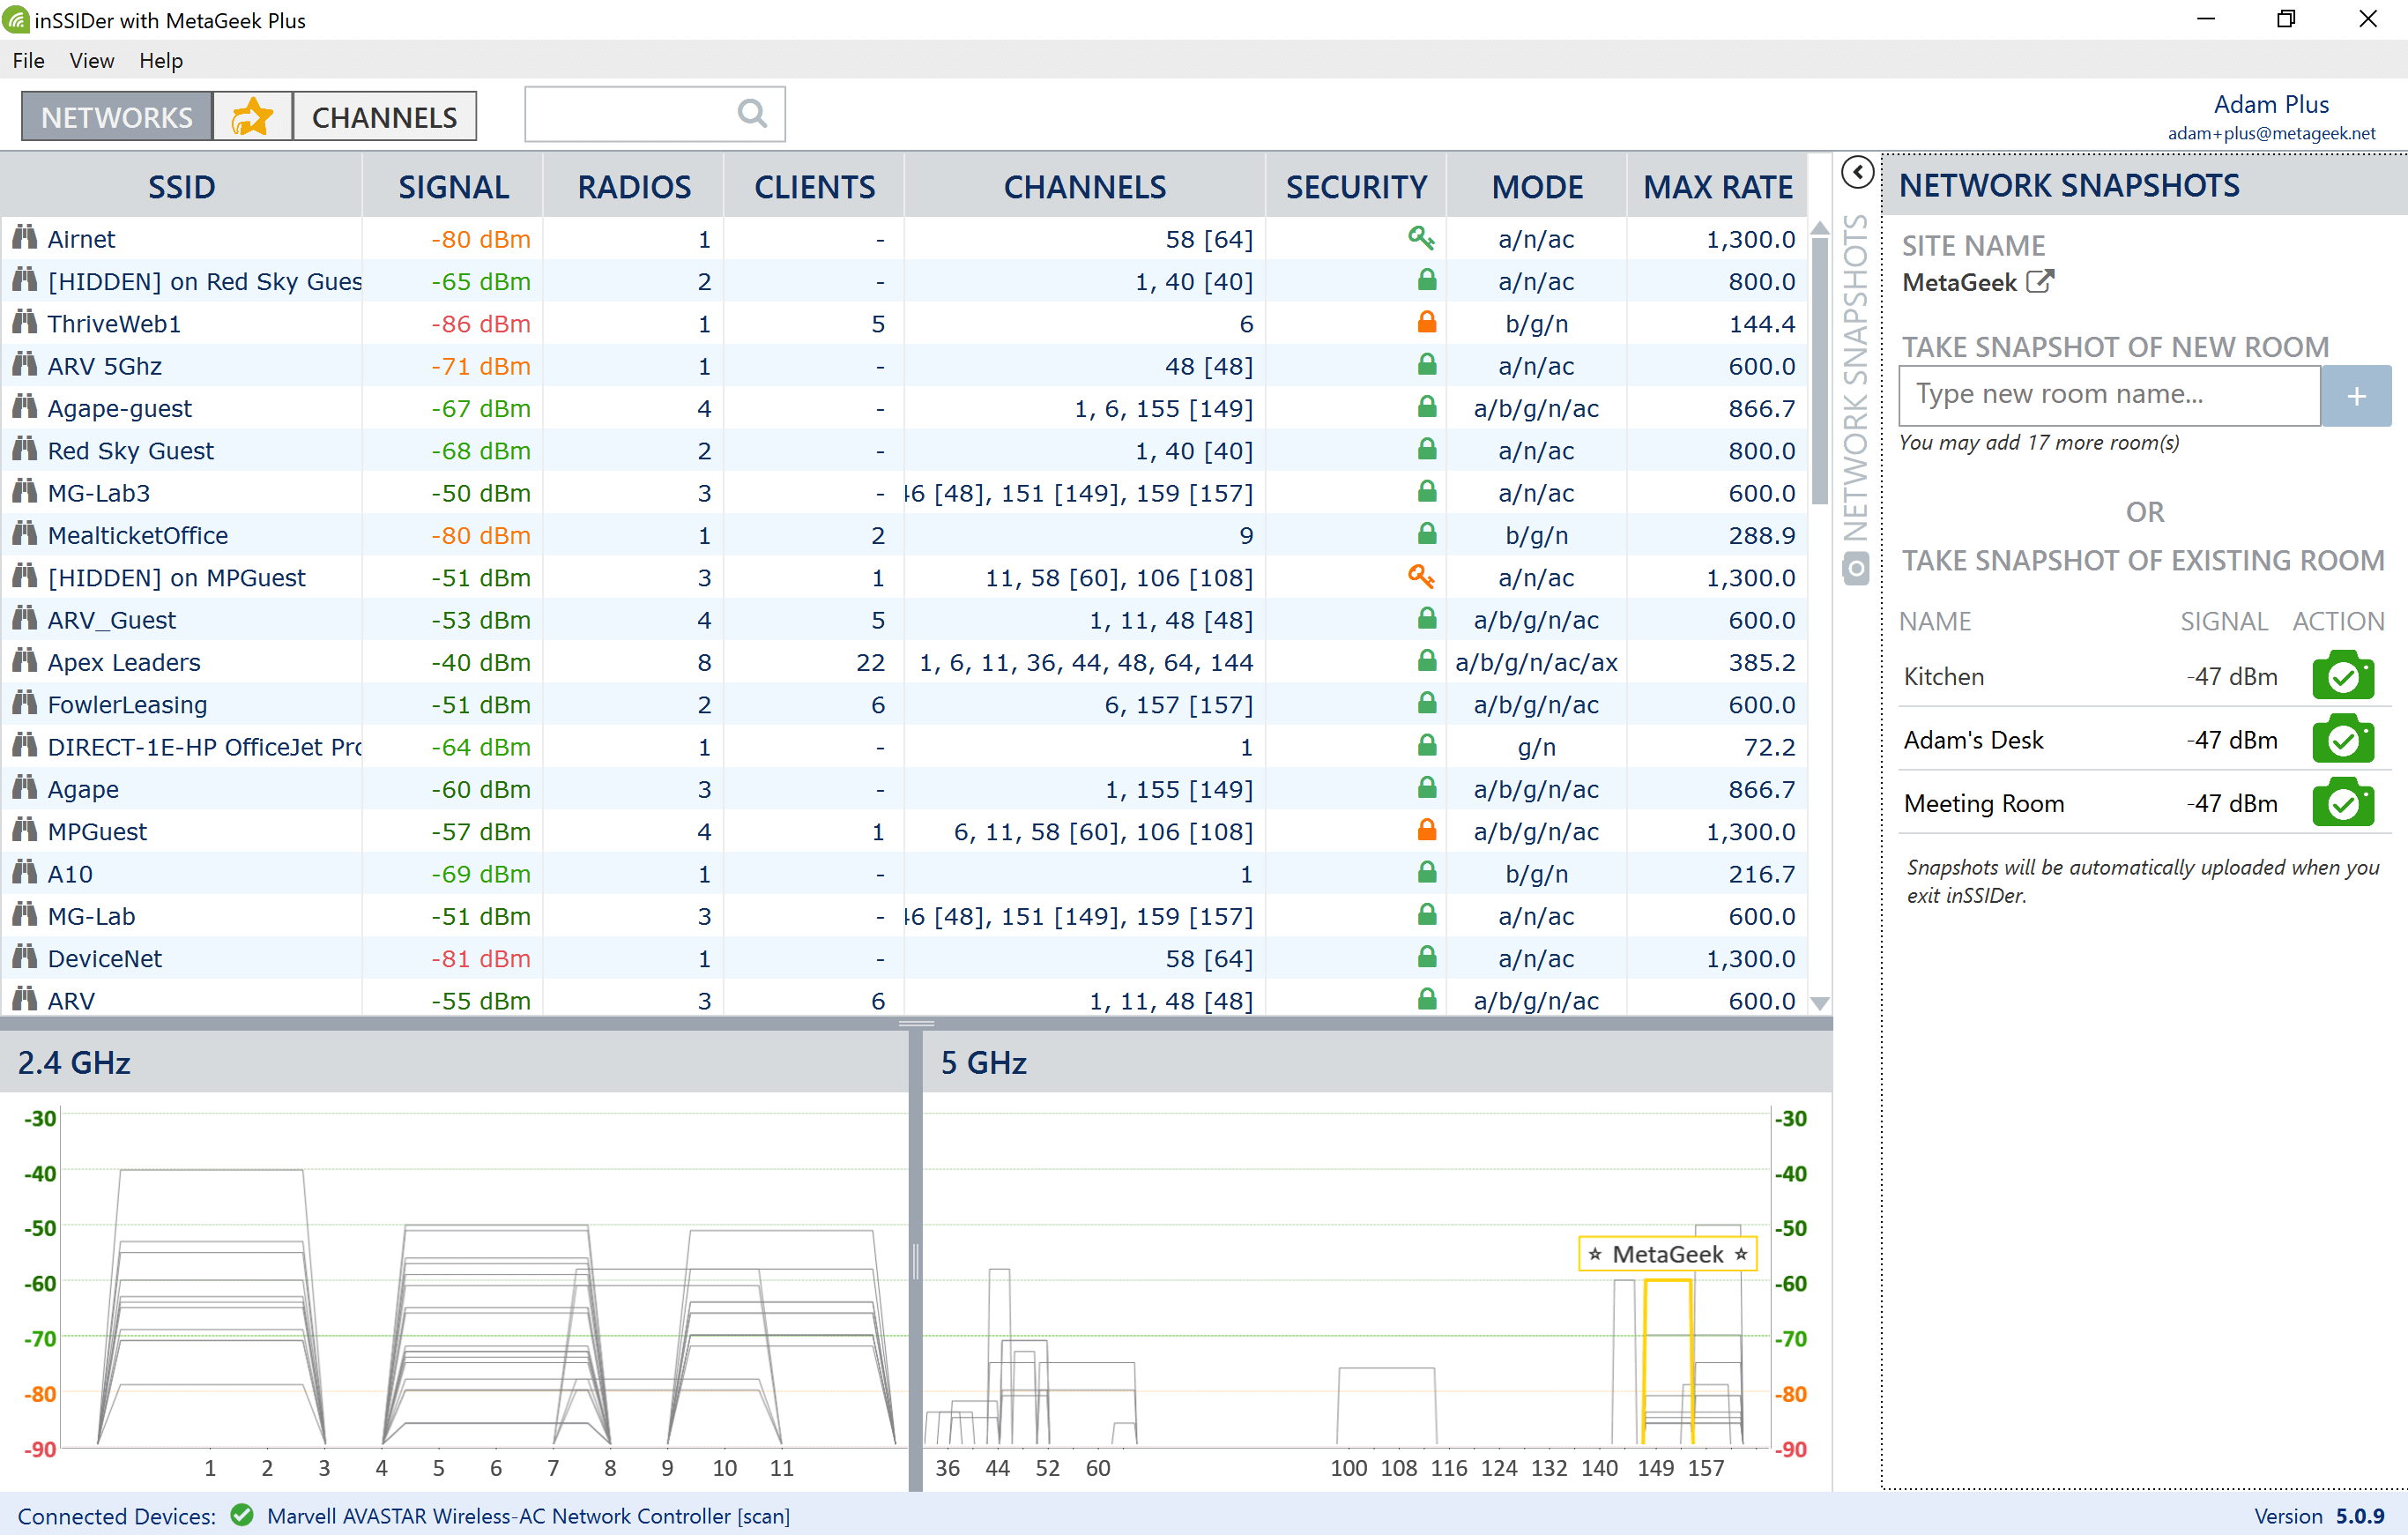Open the View menu
The width and height of the screenshot is (2408, 1535).
click(x=91, y=61)
